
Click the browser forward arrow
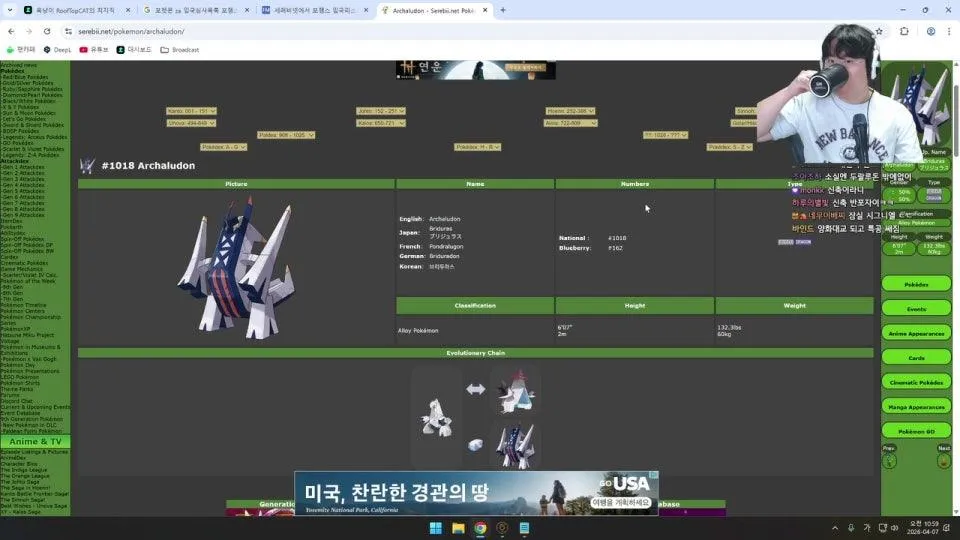[29, 31]
